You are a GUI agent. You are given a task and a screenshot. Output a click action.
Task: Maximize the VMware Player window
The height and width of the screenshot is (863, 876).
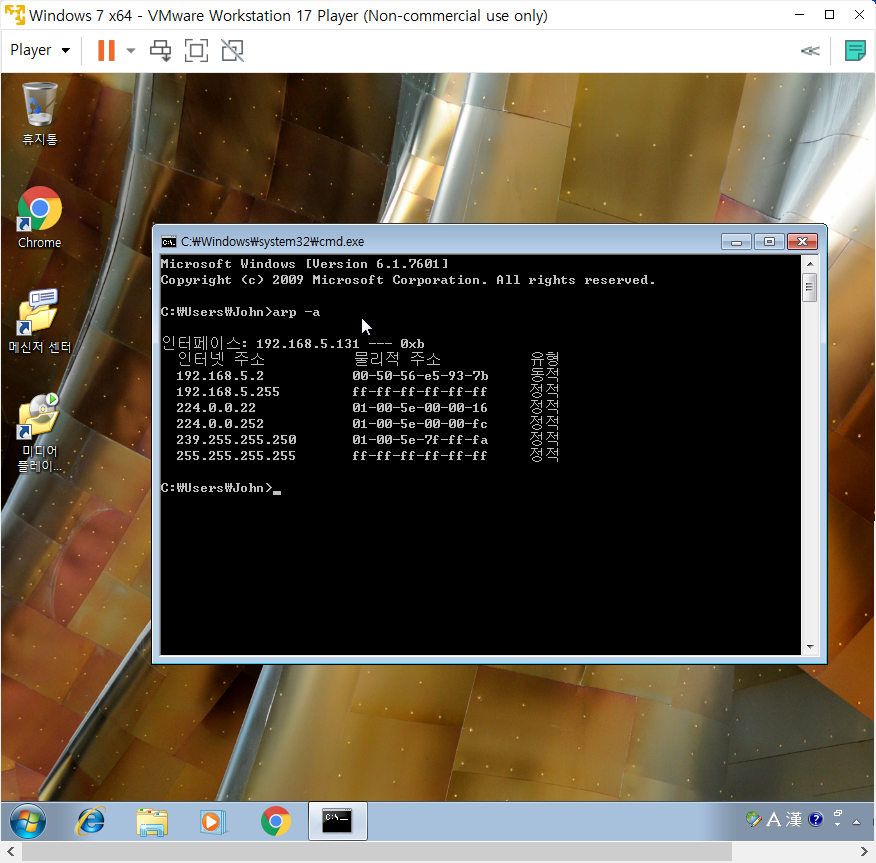(x=830, y=15)
